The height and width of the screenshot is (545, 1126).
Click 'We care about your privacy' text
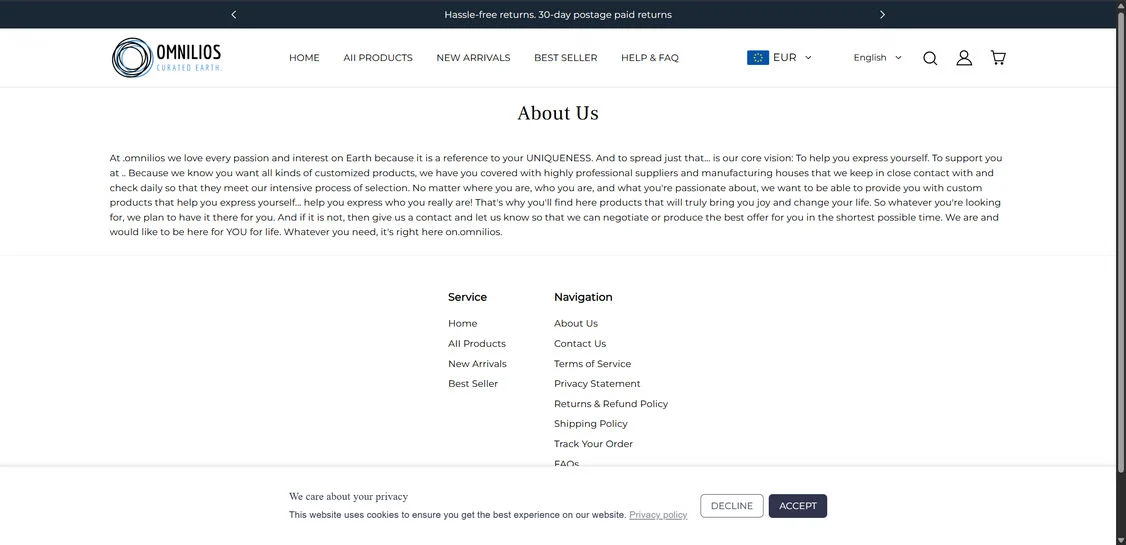pyautogui.click(x=348, y=496)
